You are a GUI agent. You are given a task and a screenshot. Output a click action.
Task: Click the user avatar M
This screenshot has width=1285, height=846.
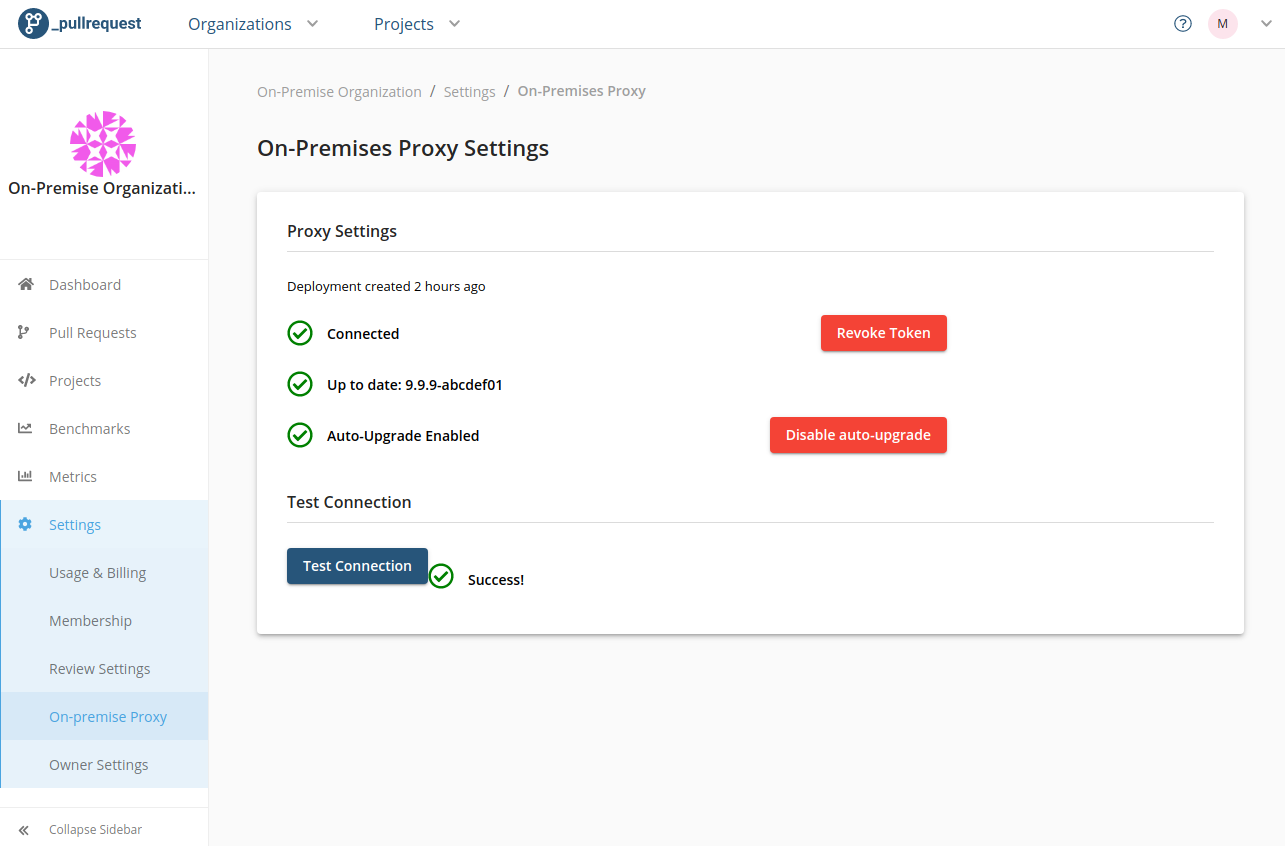click(x=1223, y=24)
